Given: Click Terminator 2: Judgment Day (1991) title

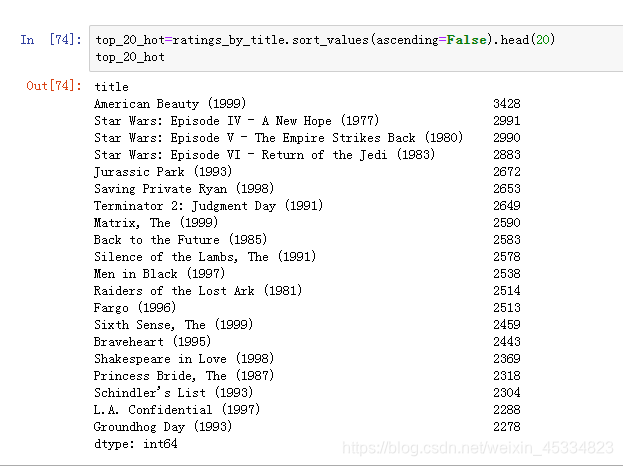Looking at the screenshot, I should pyautogui.click(x=209, y=206).
